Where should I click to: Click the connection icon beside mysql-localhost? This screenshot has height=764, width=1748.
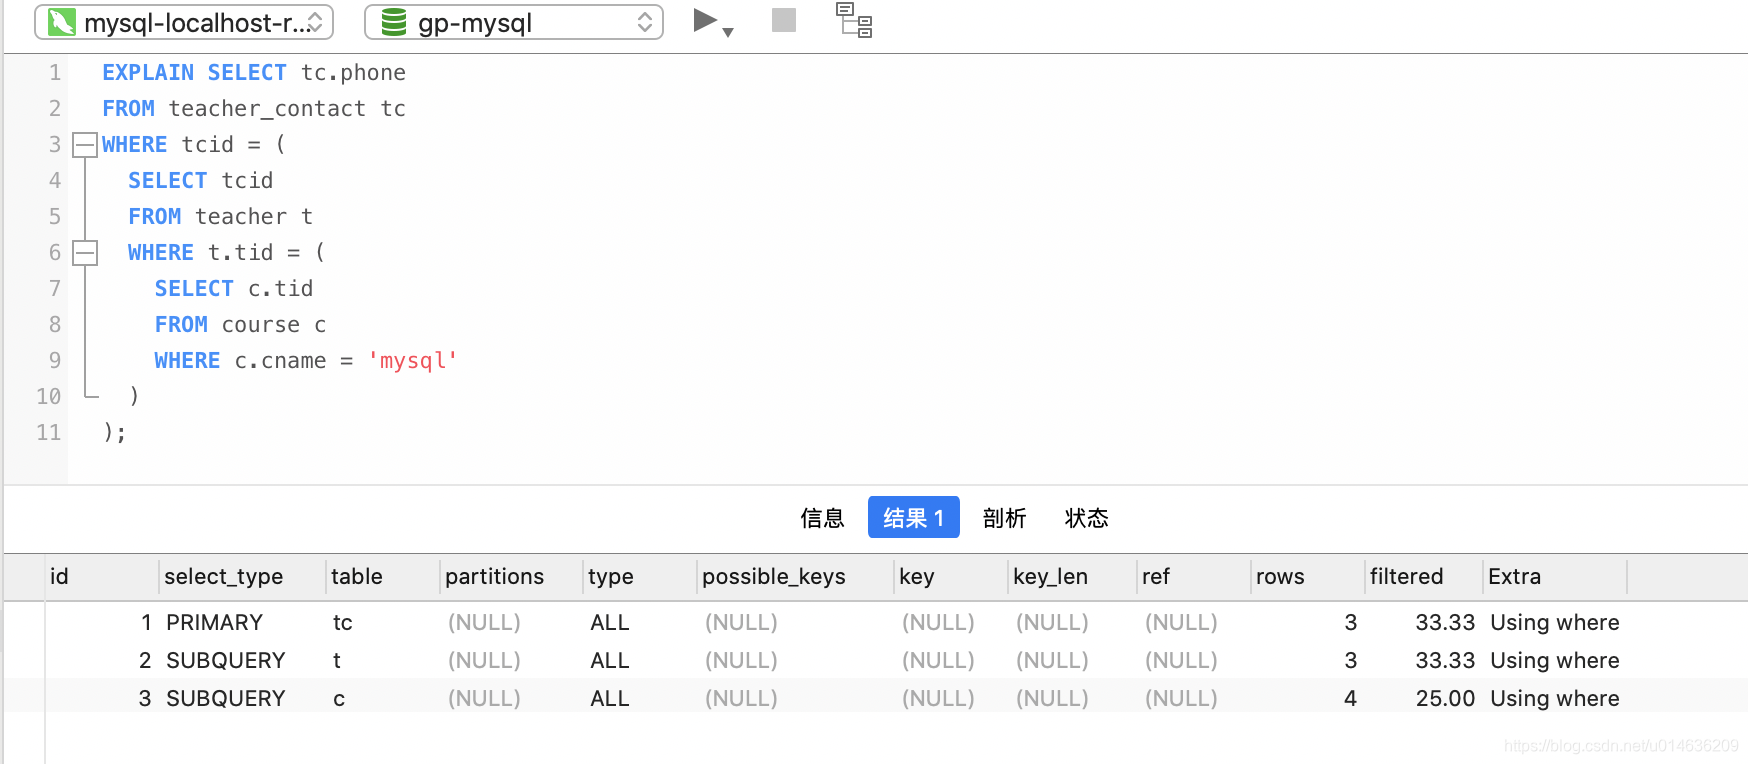62,22
